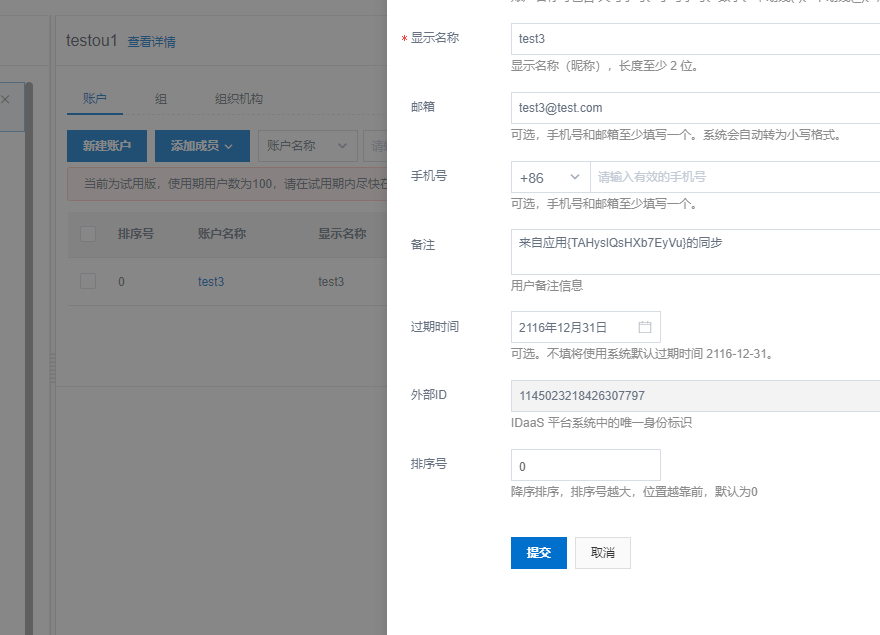Click into the 邮箱 email field
Screen dimensions: 880x635
tap(695, 108)
